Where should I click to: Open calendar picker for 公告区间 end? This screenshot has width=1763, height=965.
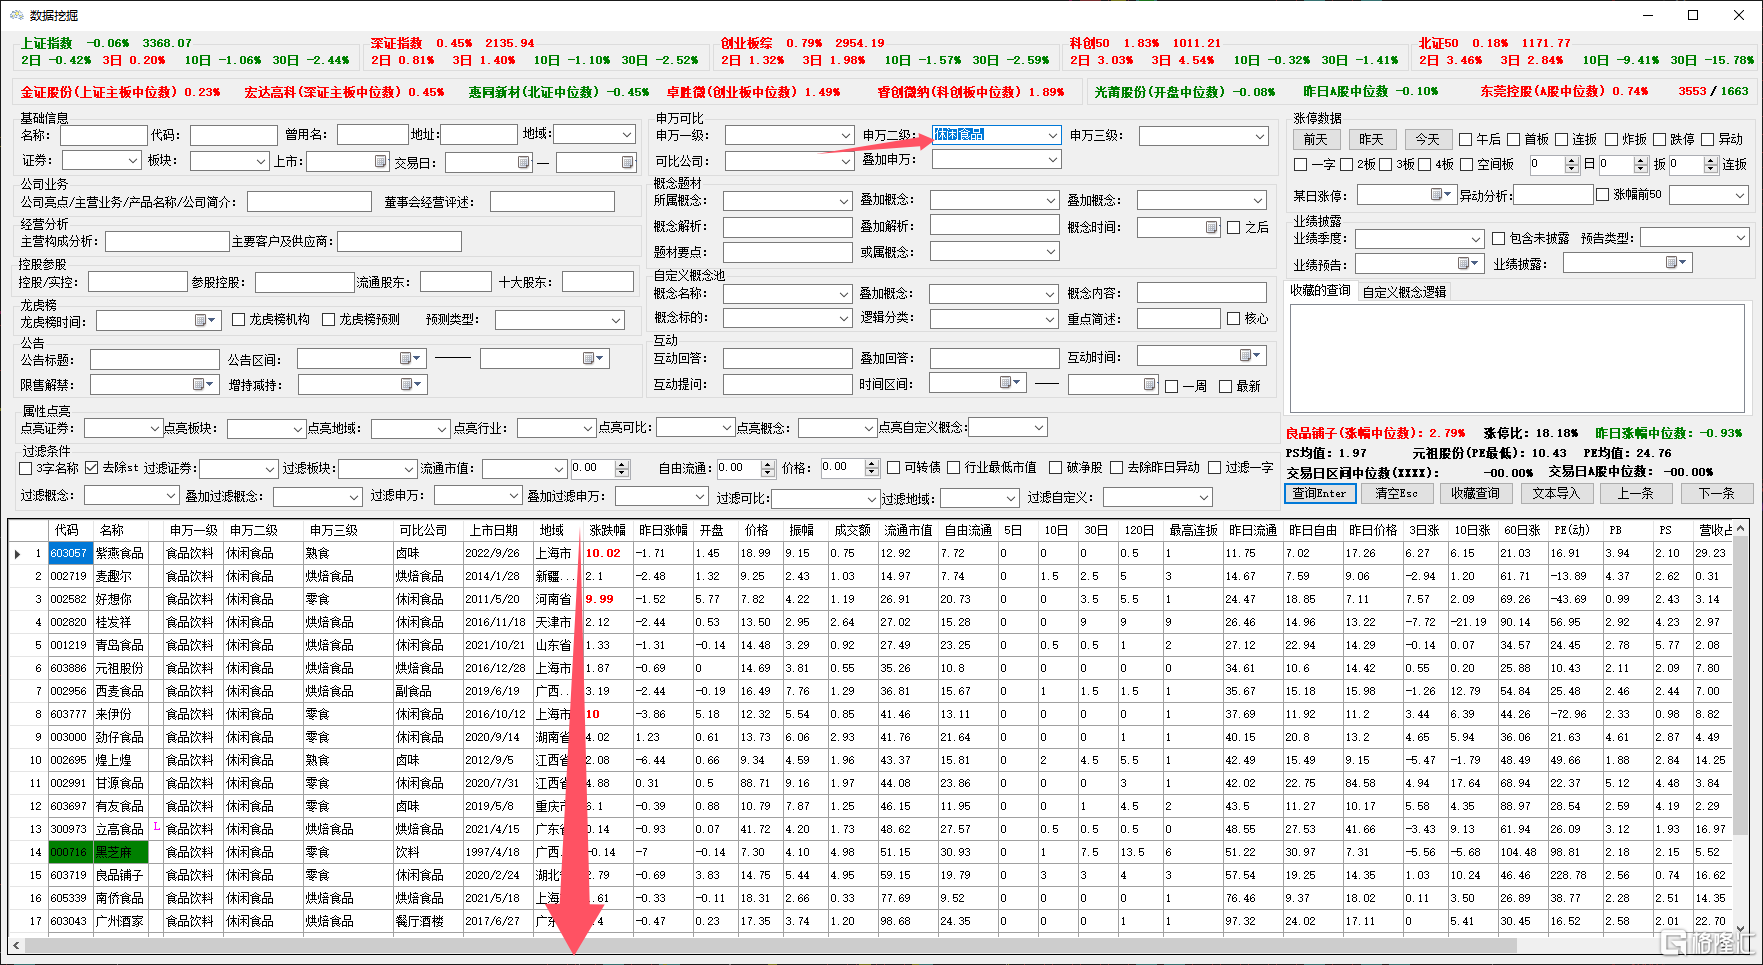coord(592,358)
